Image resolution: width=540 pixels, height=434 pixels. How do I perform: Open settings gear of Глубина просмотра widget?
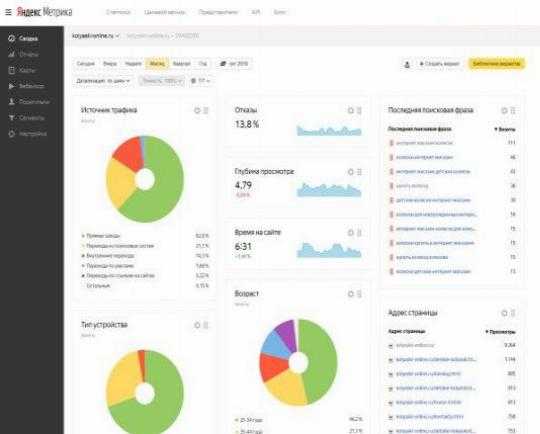pos(351,172)
